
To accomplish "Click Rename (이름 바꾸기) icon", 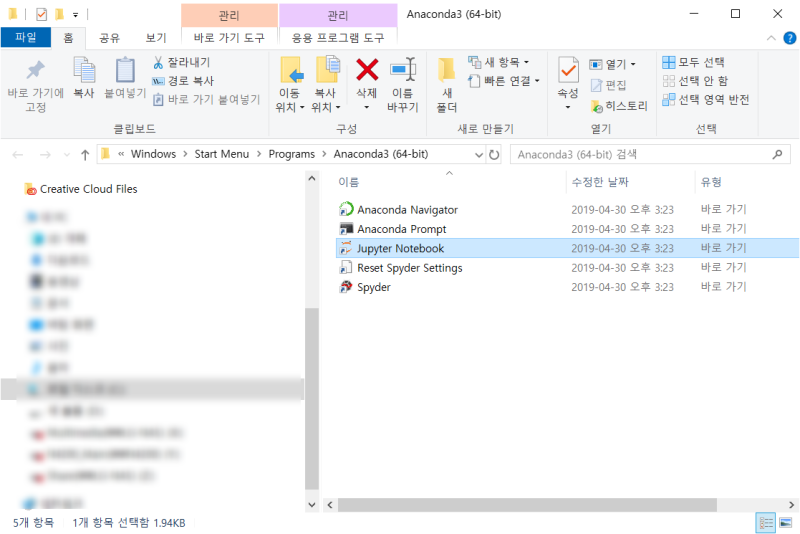I will pos(403,70).
